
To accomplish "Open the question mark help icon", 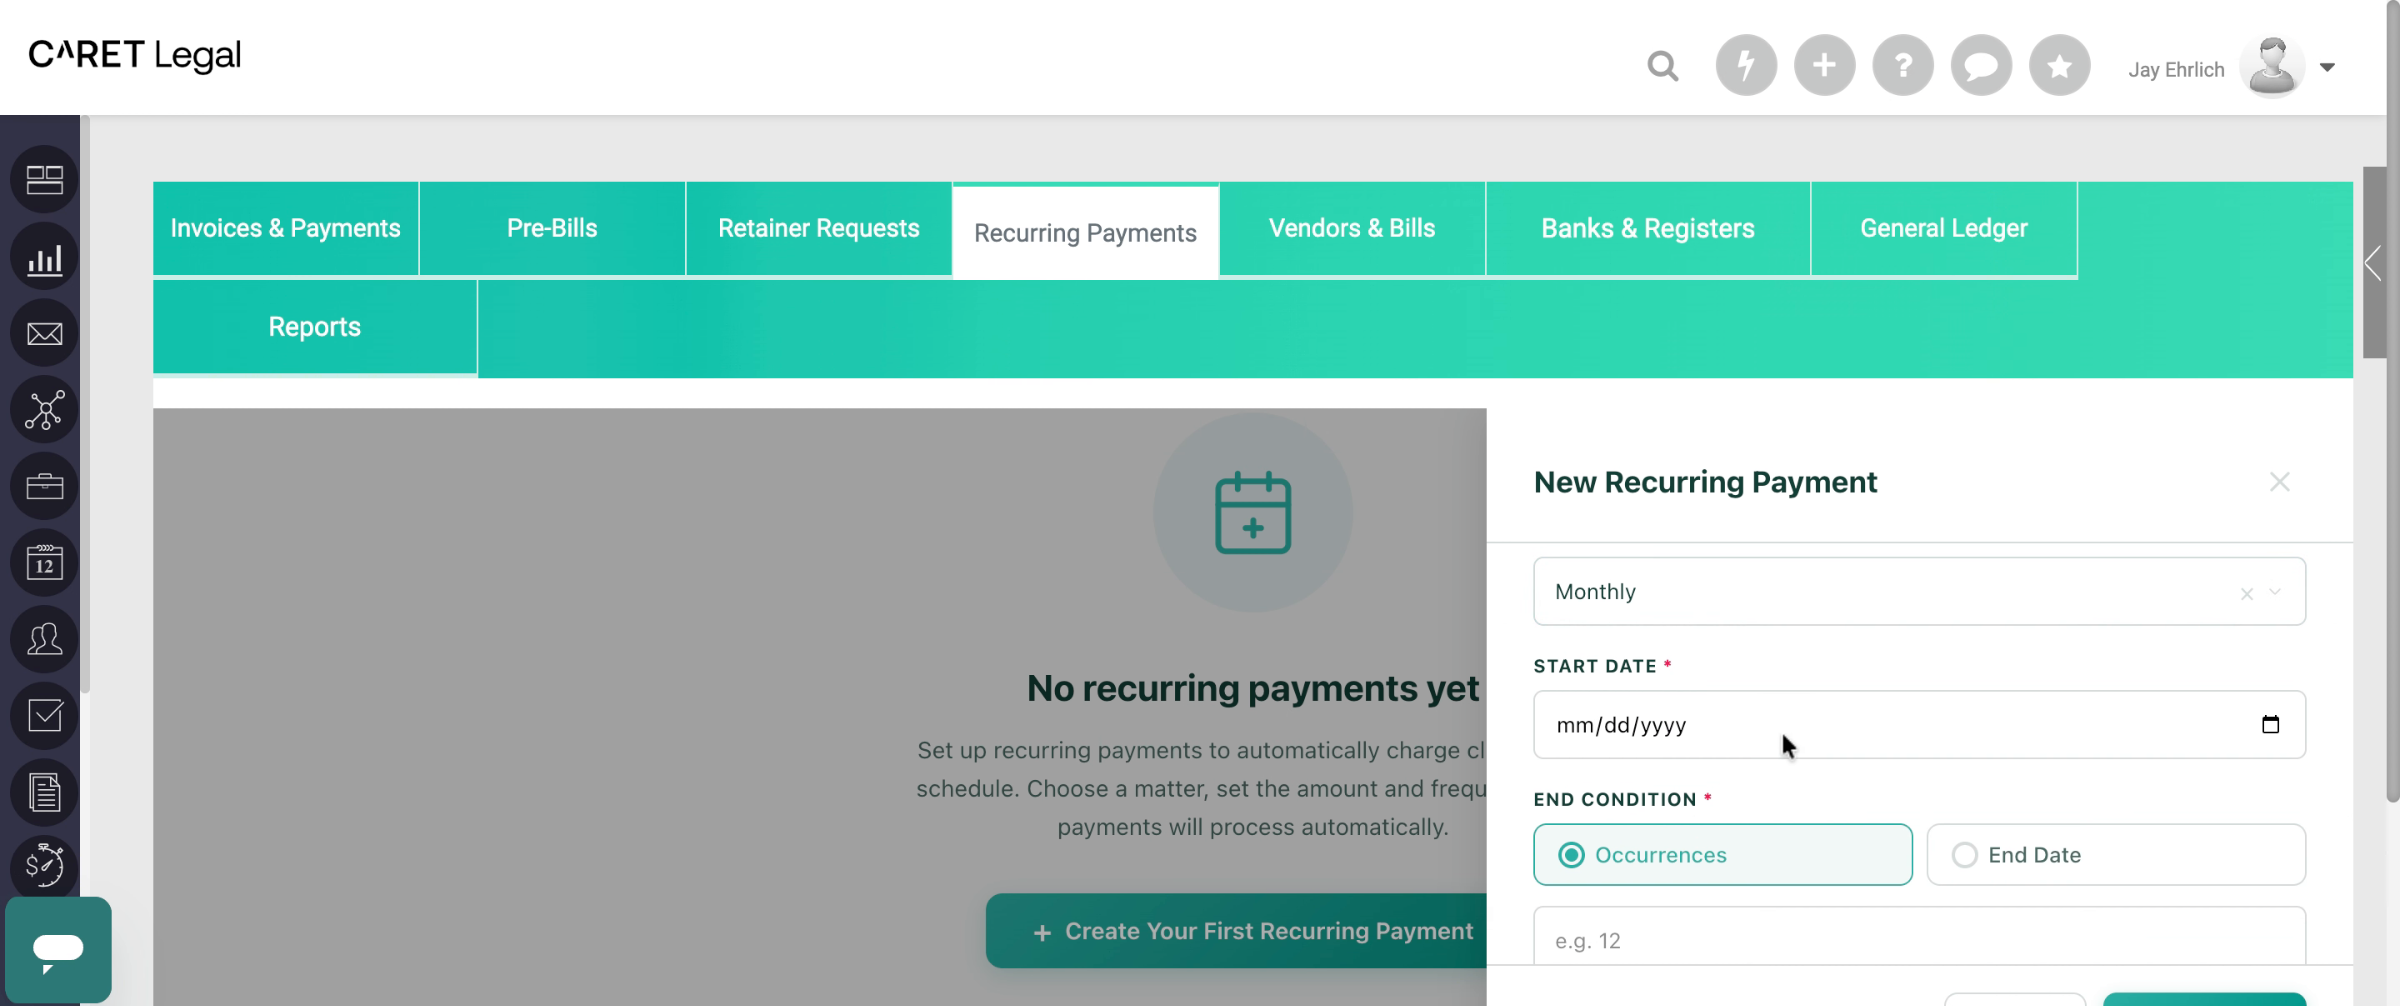I will pyautogui.click(x=1903, y=66).
